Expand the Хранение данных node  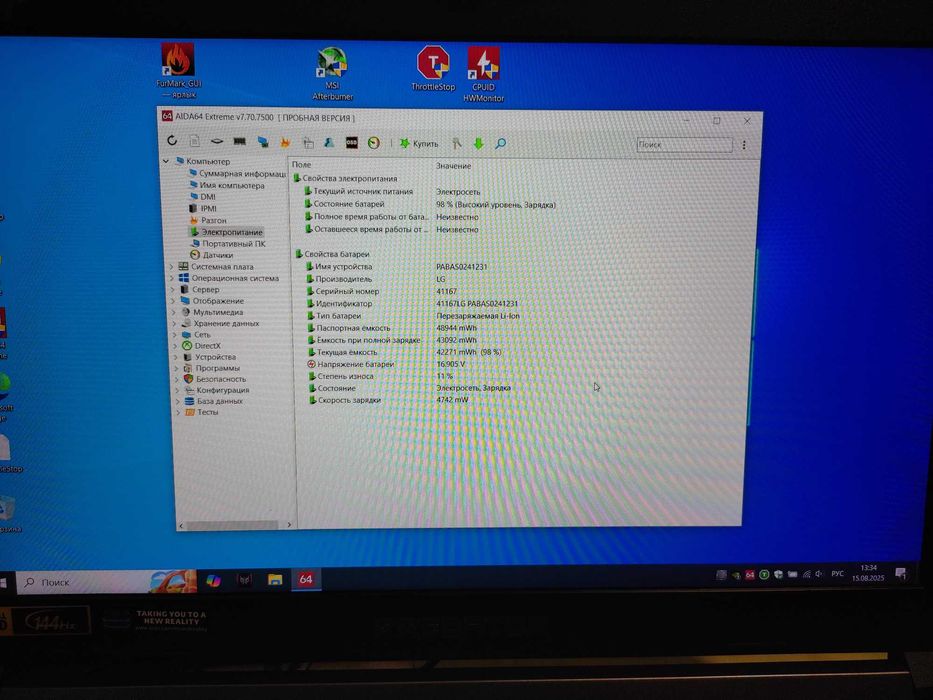click(174, 323)
